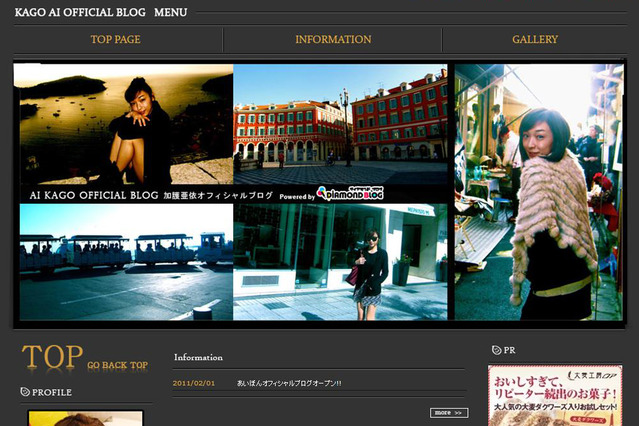Click the circular icon beside PROFILE
The height and width of the screenshot is (426, 639).
(25, 392)
